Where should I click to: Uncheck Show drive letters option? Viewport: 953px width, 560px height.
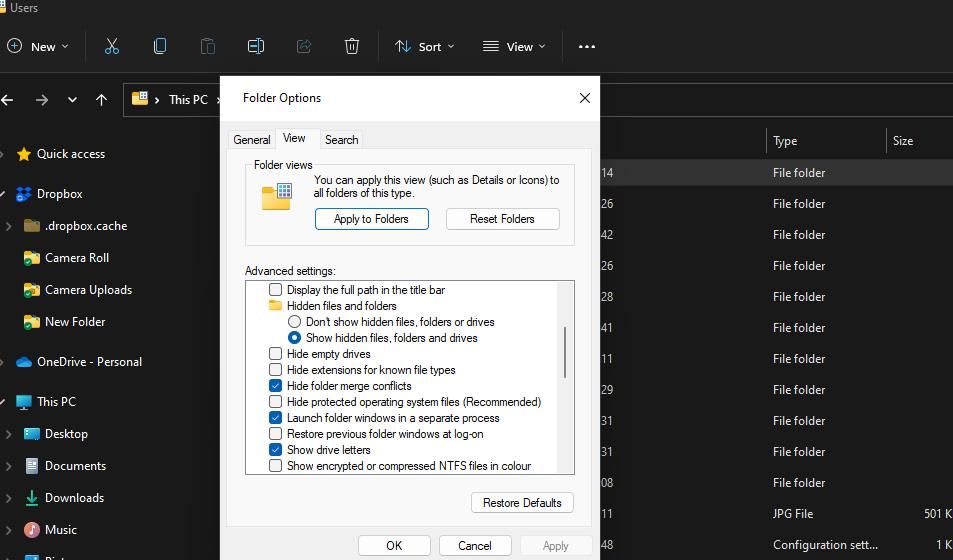point(276,450)
